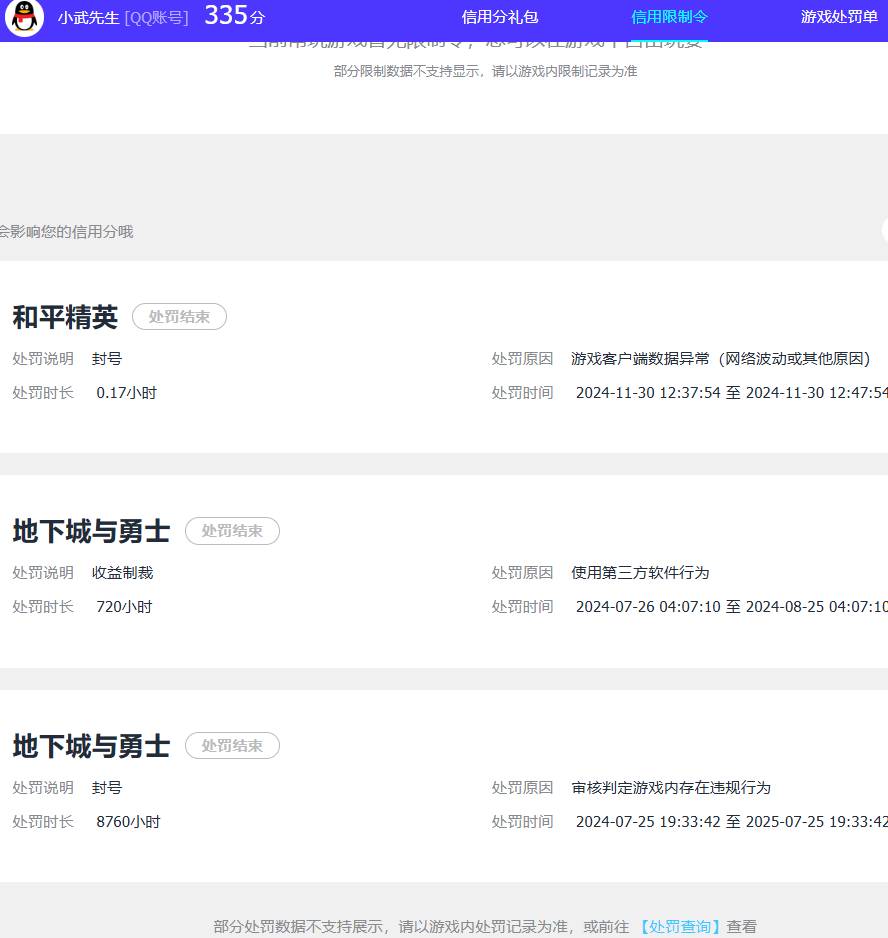This screenshot has height=938, width=888.
Task: Click the QQ penguin avatar icon
Action: pyautogui.click(x=24, y=18)
